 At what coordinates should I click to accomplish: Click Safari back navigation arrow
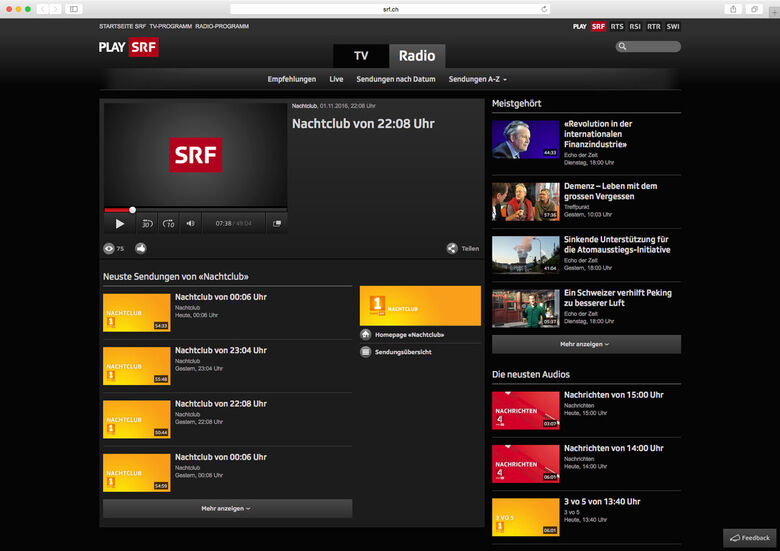tap(43, 9)
